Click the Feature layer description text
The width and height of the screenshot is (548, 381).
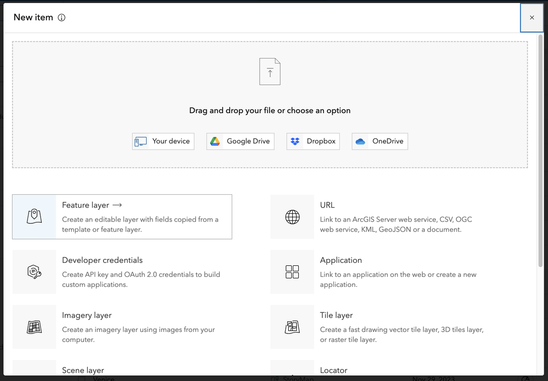140,224
